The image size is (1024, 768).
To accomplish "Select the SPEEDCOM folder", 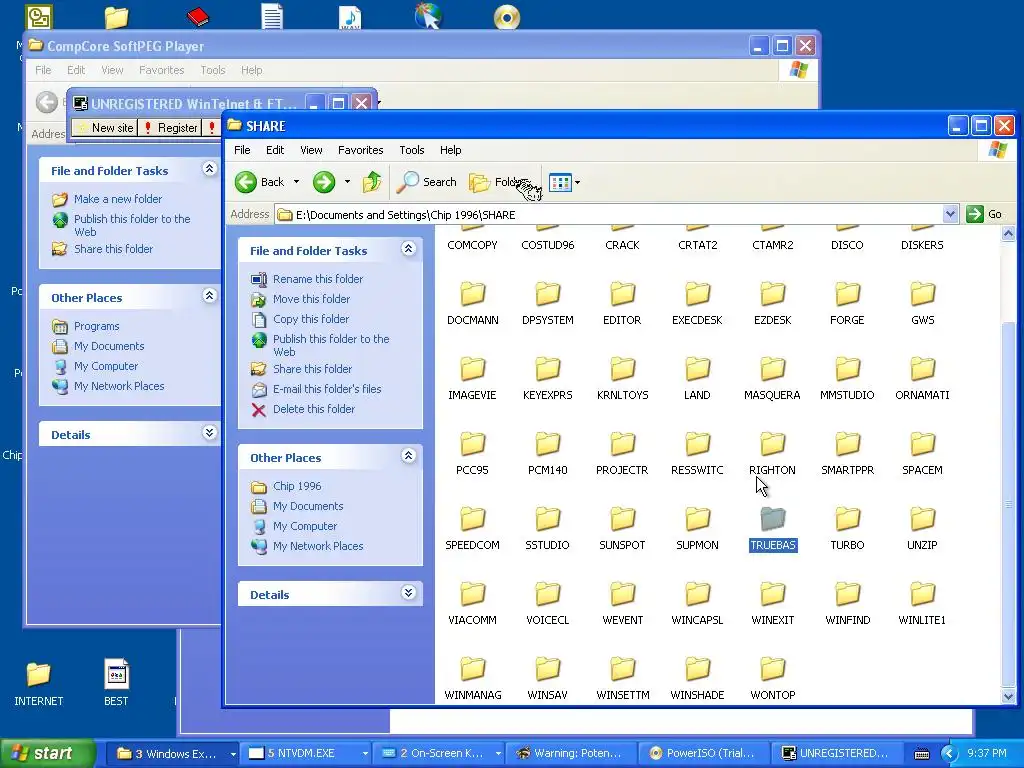I will tap(472, 529).
